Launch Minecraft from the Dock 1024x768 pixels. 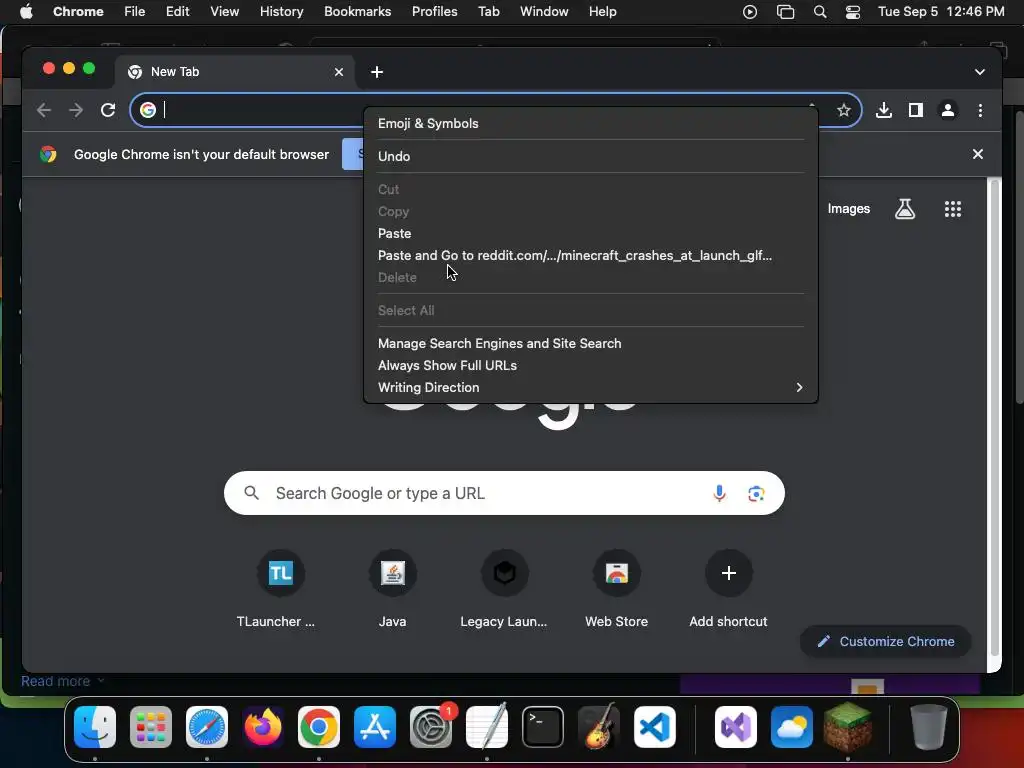click(848, 727)
